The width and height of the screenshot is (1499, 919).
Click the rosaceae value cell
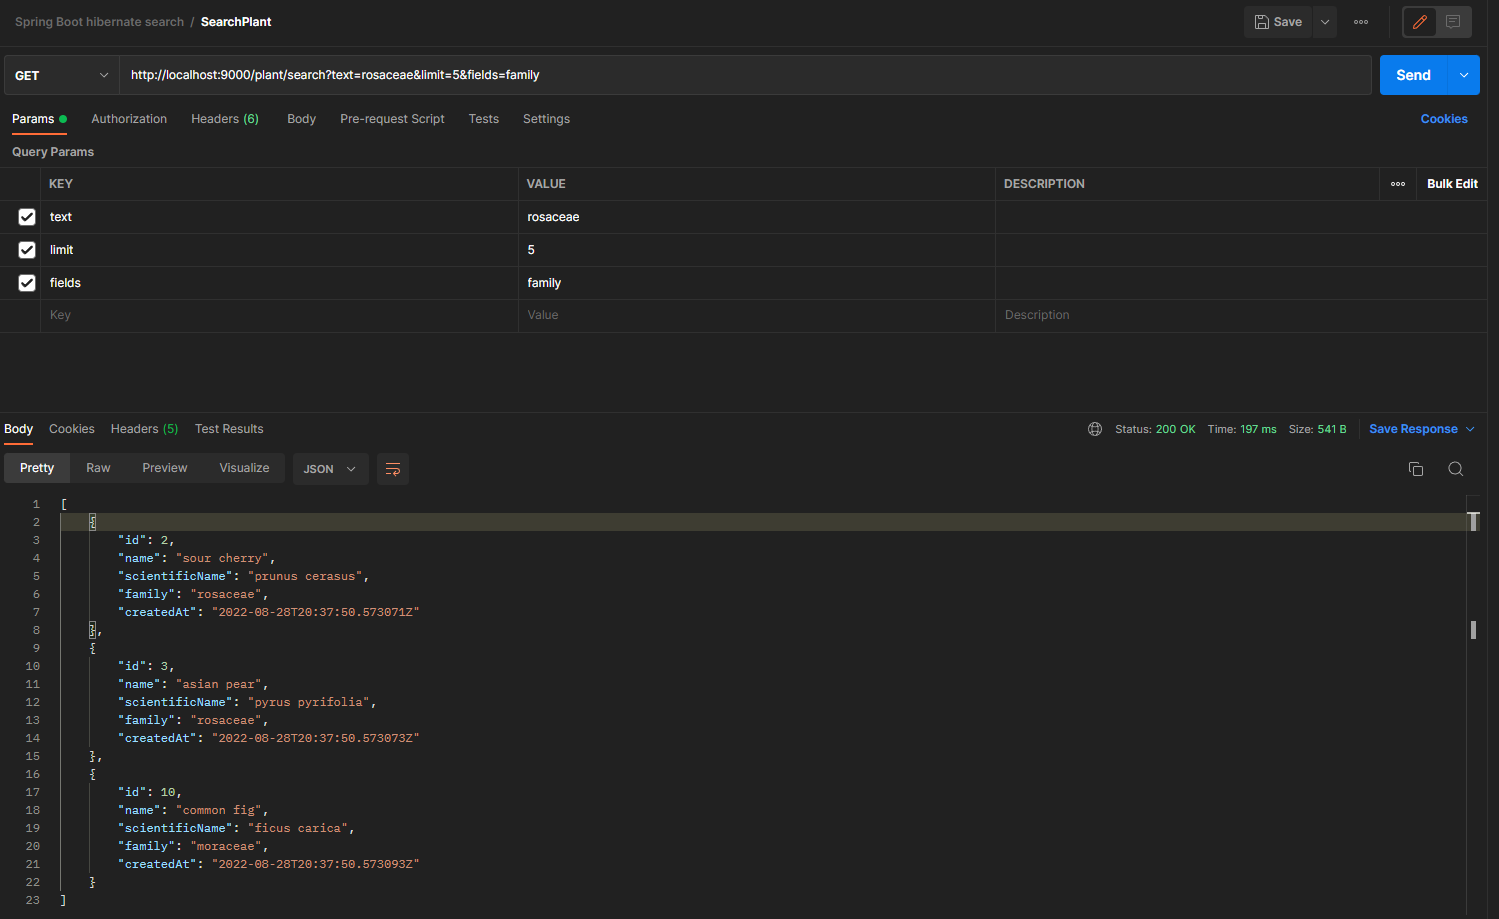(x=756, y=217)
